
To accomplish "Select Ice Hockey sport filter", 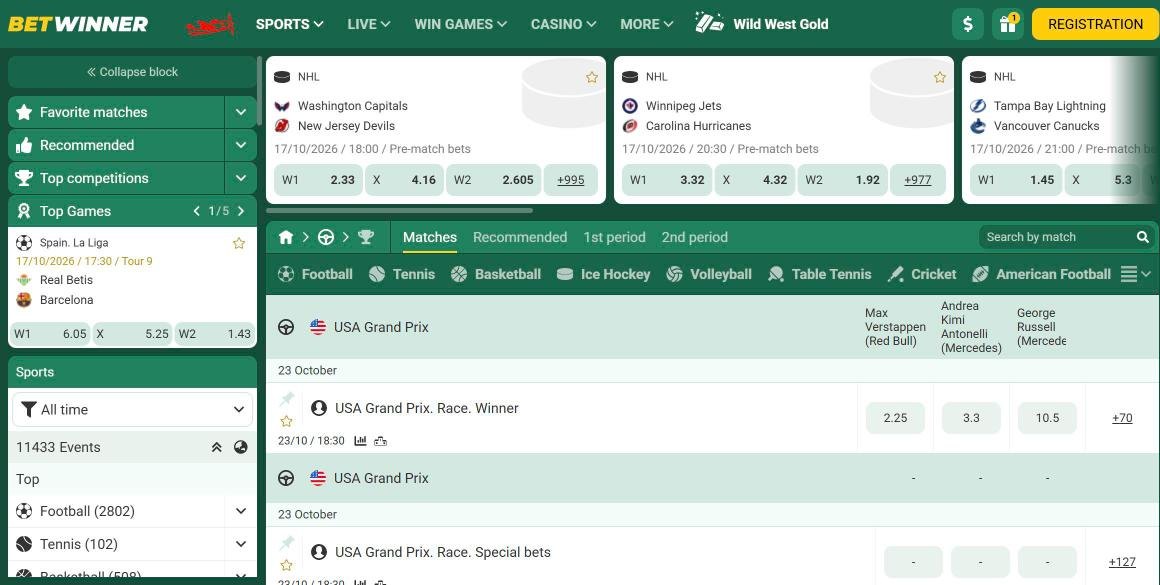I will pyautogui.click(x=603, y=274).
